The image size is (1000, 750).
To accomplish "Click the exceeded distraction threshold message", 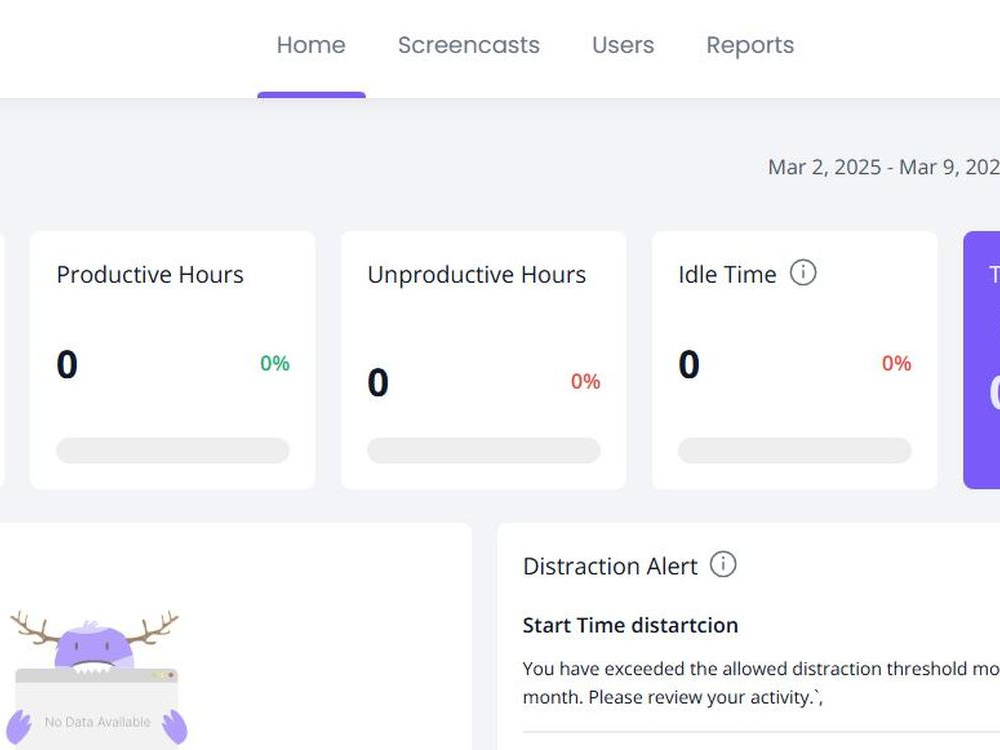I will [x=761, y=682].
